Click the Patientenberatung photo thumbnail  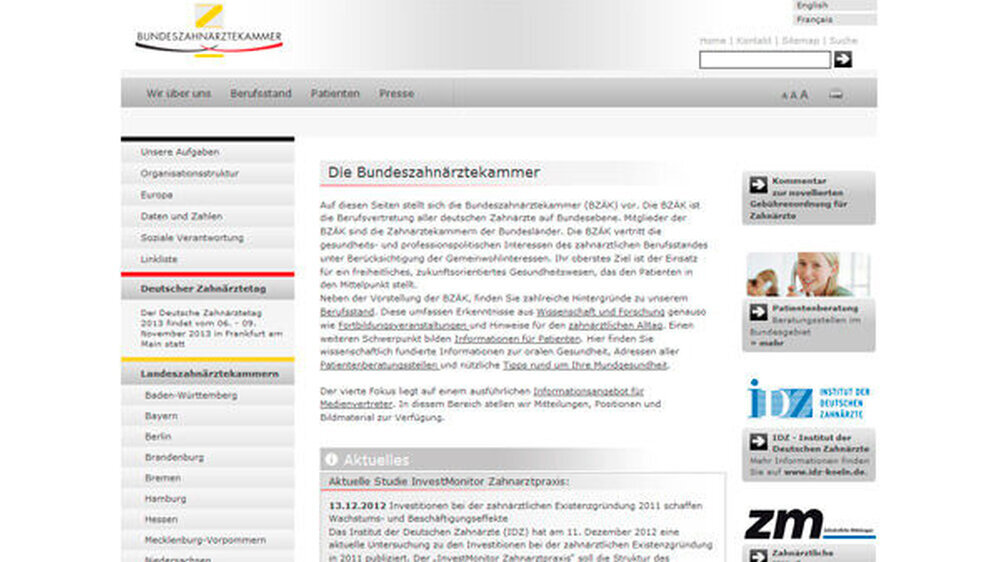click(x=808, y=274)
